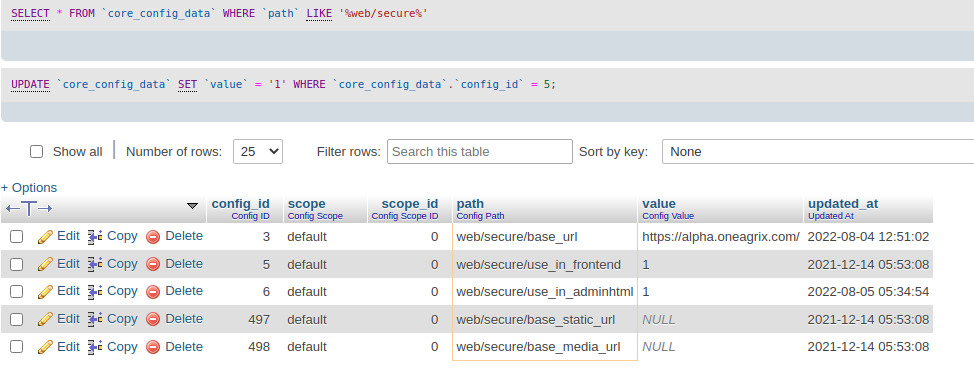This screenshot has height=378, width=974.
Task: Click copy icon in web/secure/base_url row
Action: [x=95, y=236]
